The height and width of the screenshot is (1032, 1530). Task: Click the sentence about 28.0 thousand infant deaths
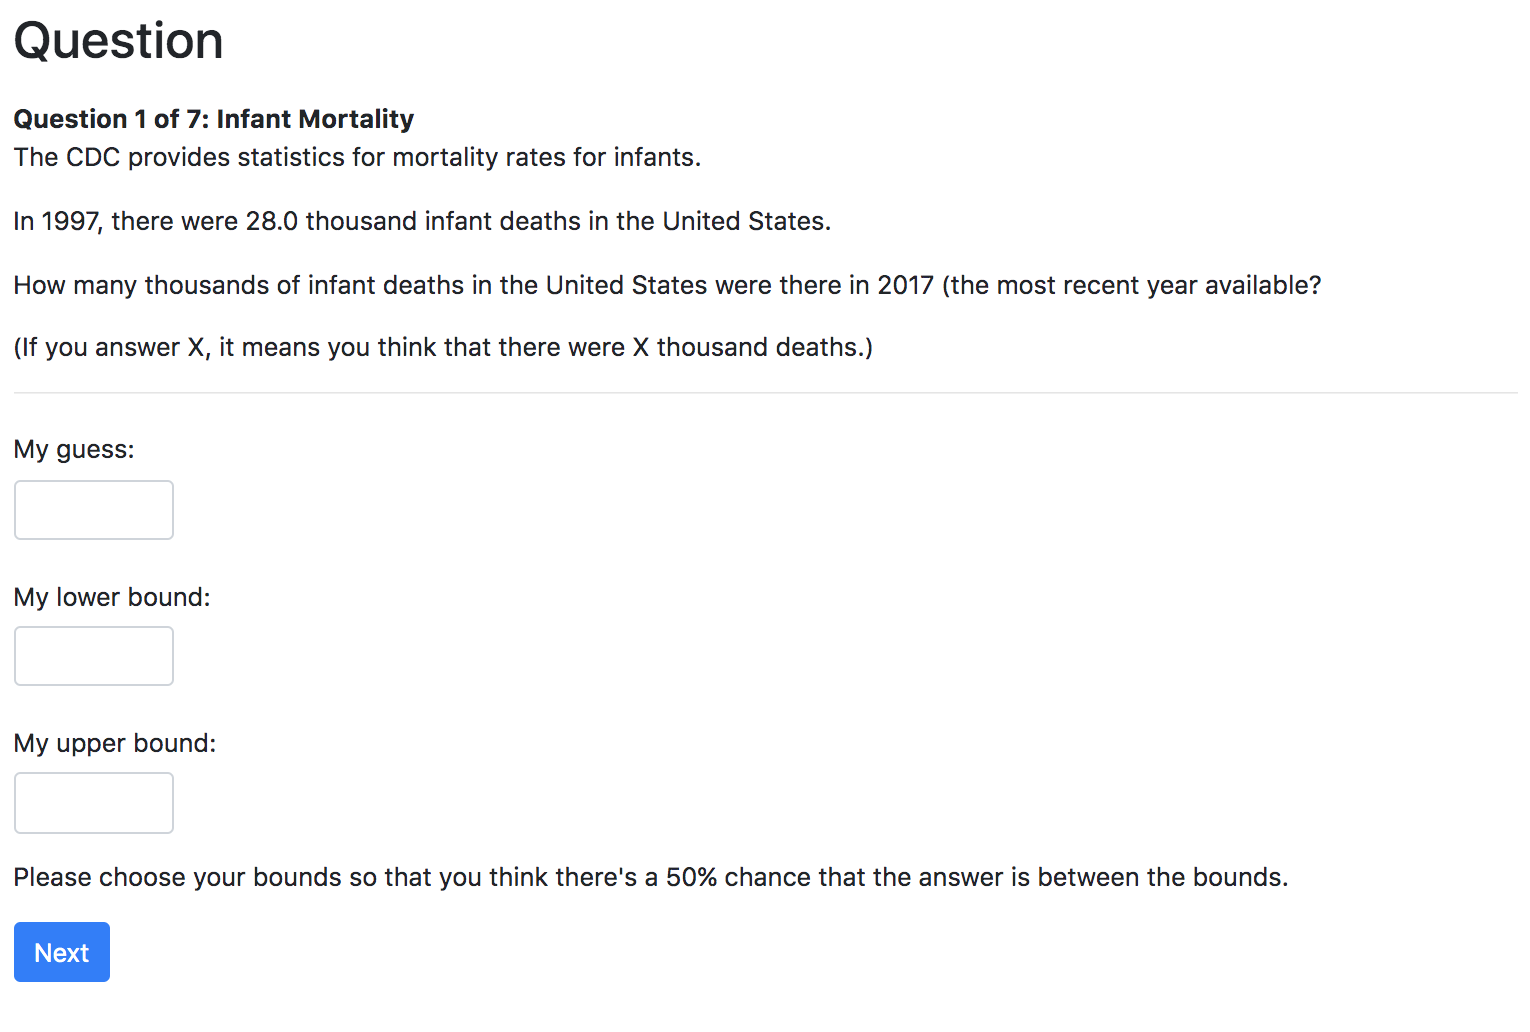(x=422, y=221)
